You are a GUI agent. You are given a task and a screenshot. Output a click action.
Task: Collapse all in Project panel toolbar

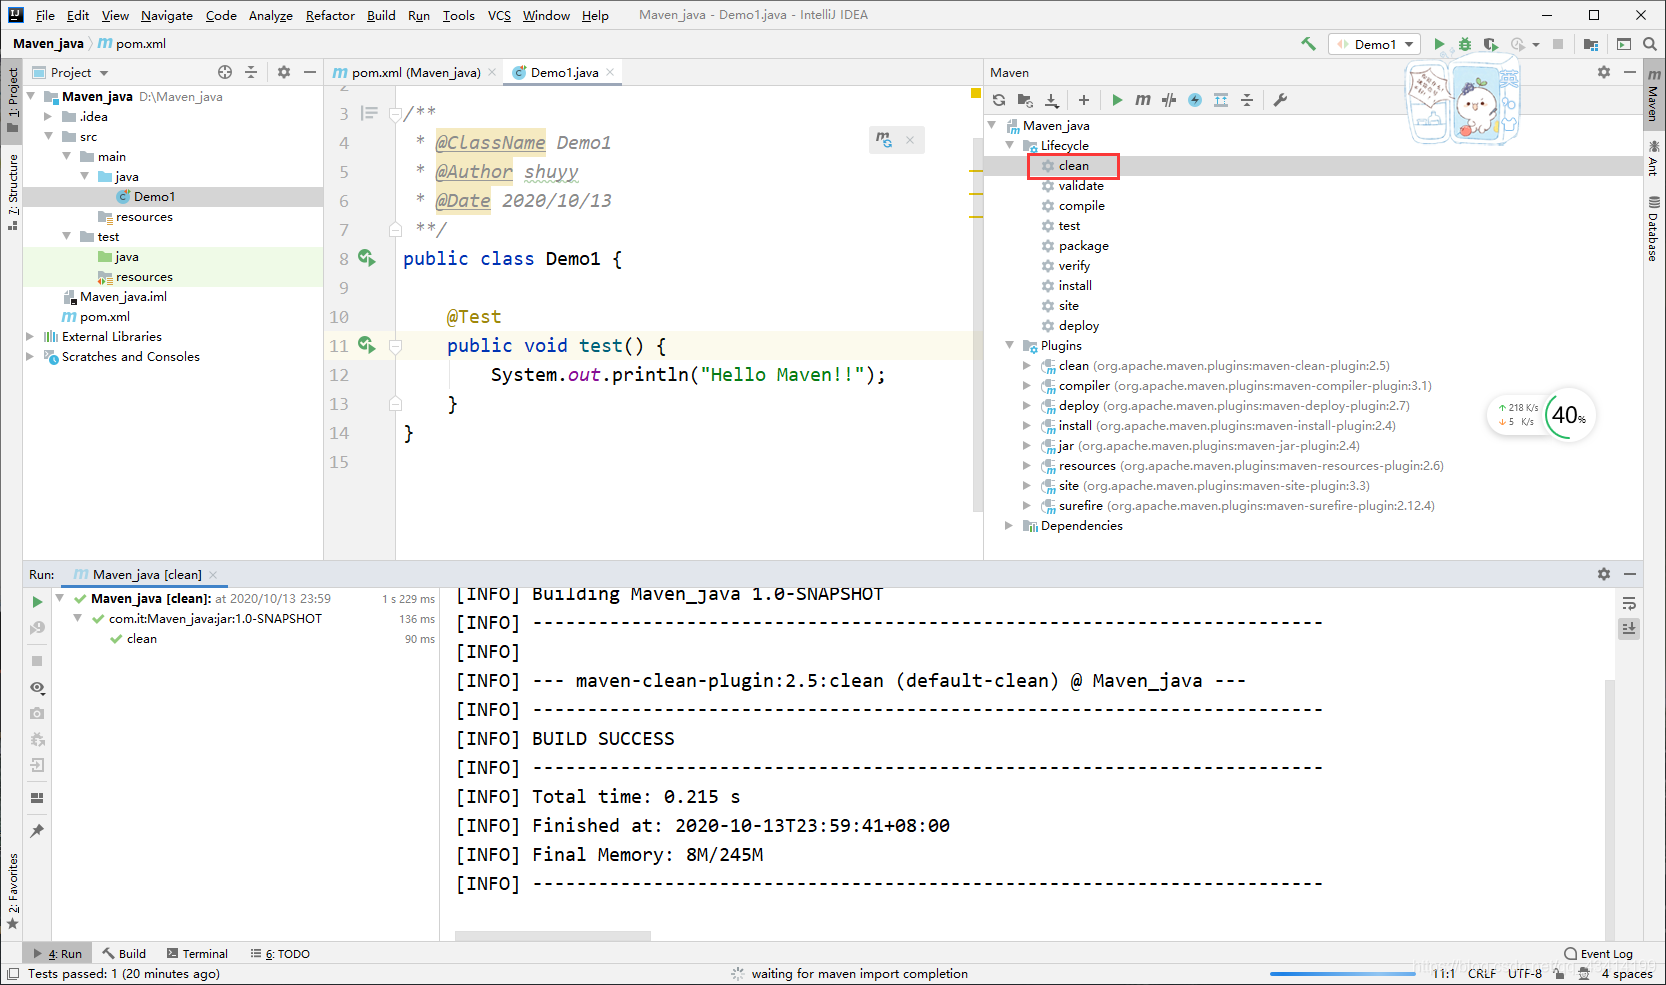click(x=251, y=72)
